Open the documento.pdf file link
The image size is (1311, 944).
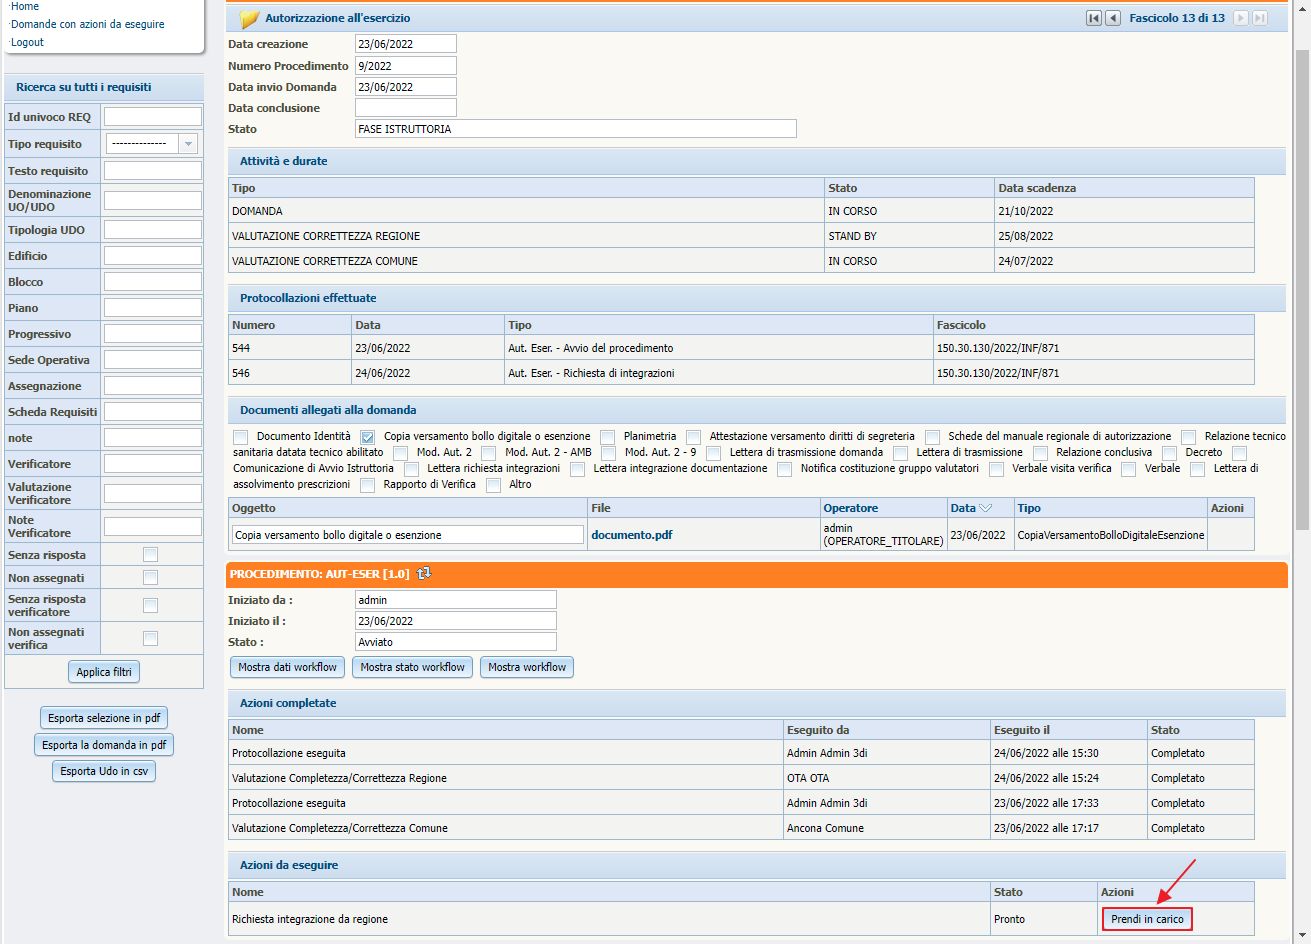click(631, 535)
